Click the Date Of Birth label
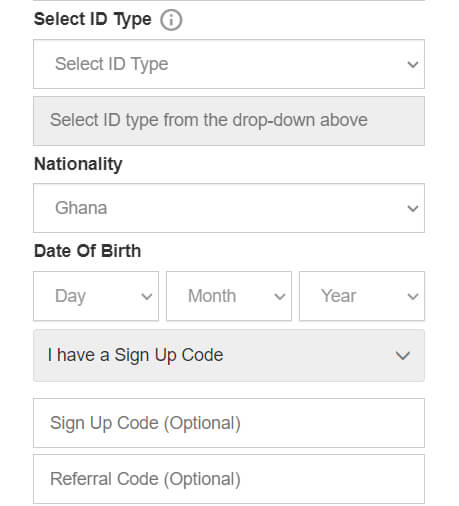 tap(87, 251)
